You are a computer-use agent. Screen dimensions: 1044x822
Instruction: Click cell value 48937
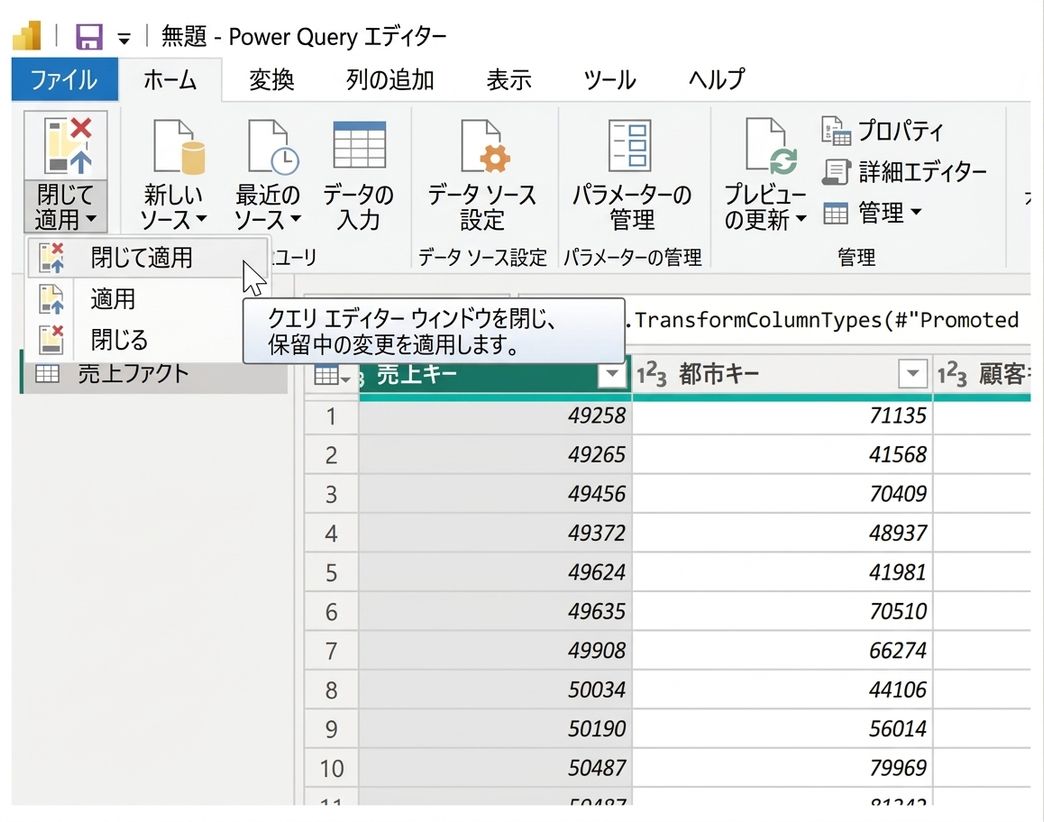pos(898,533)
